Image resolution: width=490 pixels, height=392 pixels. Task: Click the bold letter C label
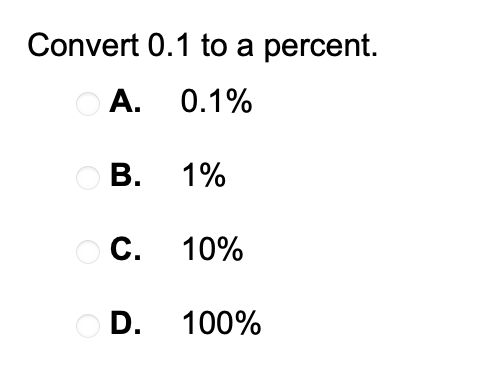[x=125, y=249]
